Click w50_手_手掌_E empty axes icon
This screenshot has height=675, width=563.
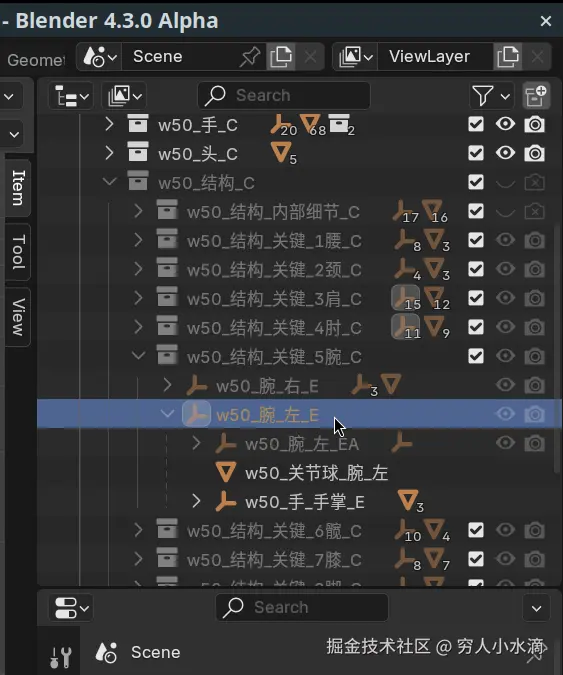tap(226, 501)
